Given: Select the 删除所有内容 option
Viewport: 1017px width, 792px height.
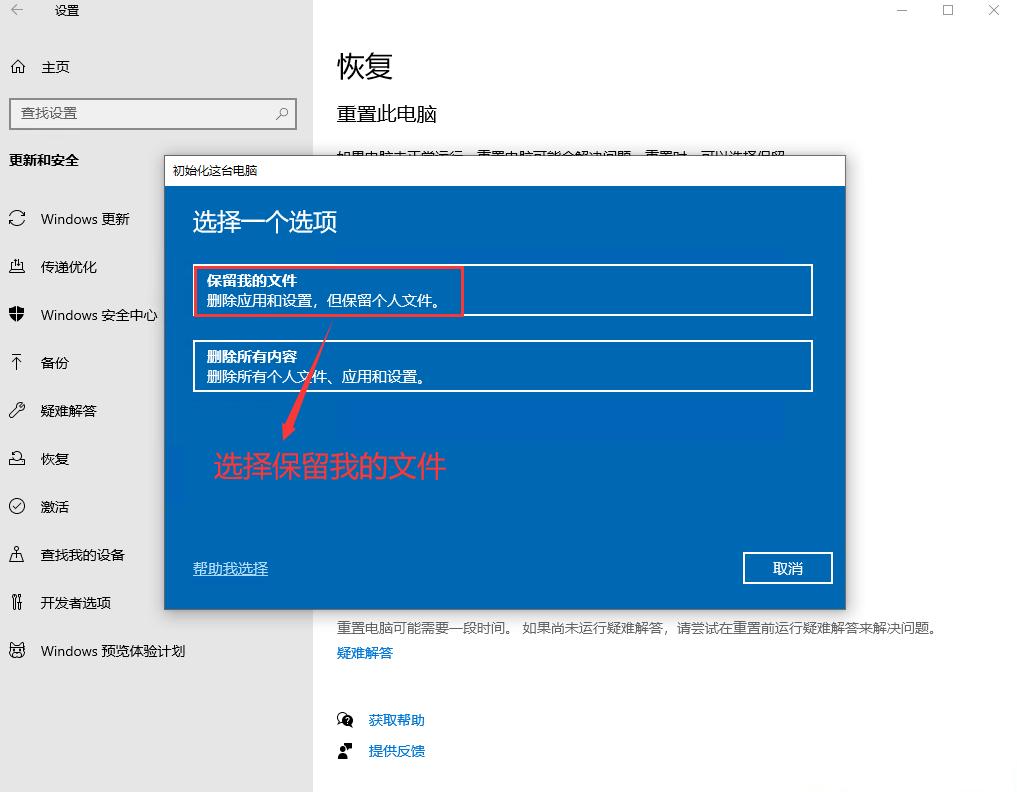Looking at the screenshot, I should point(503,366).
